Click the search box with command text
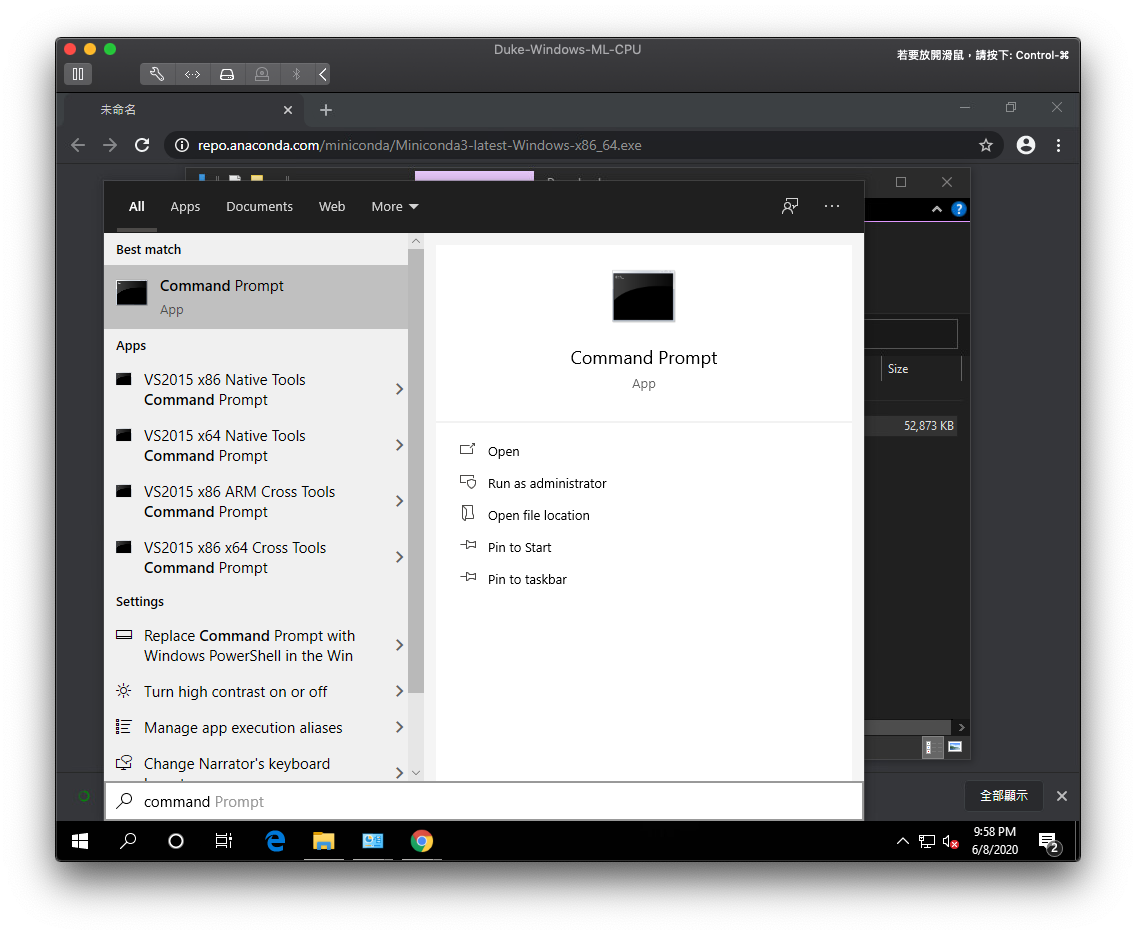This screenshot has width=1136, height=935. coord(484,801)
